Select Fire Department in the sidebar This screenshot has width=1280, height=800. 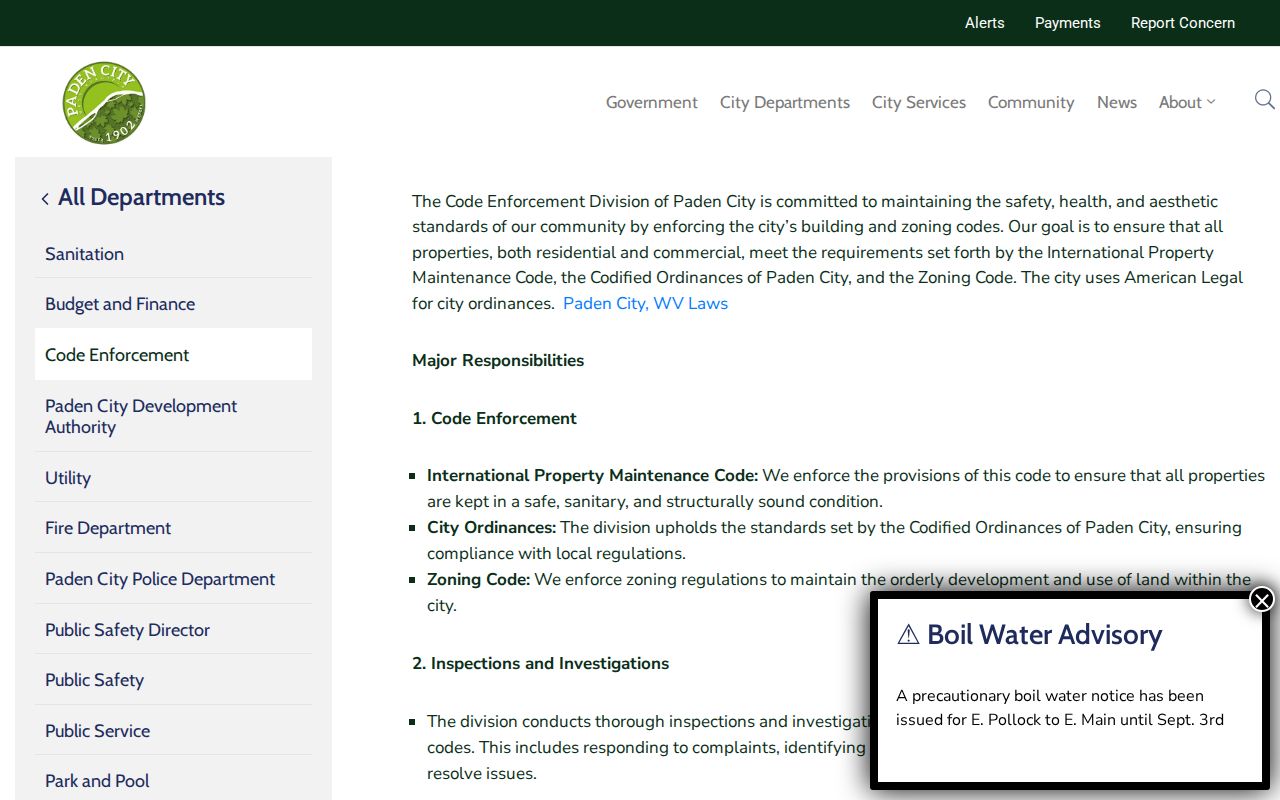pyautogui.click(x=173, y=527)
